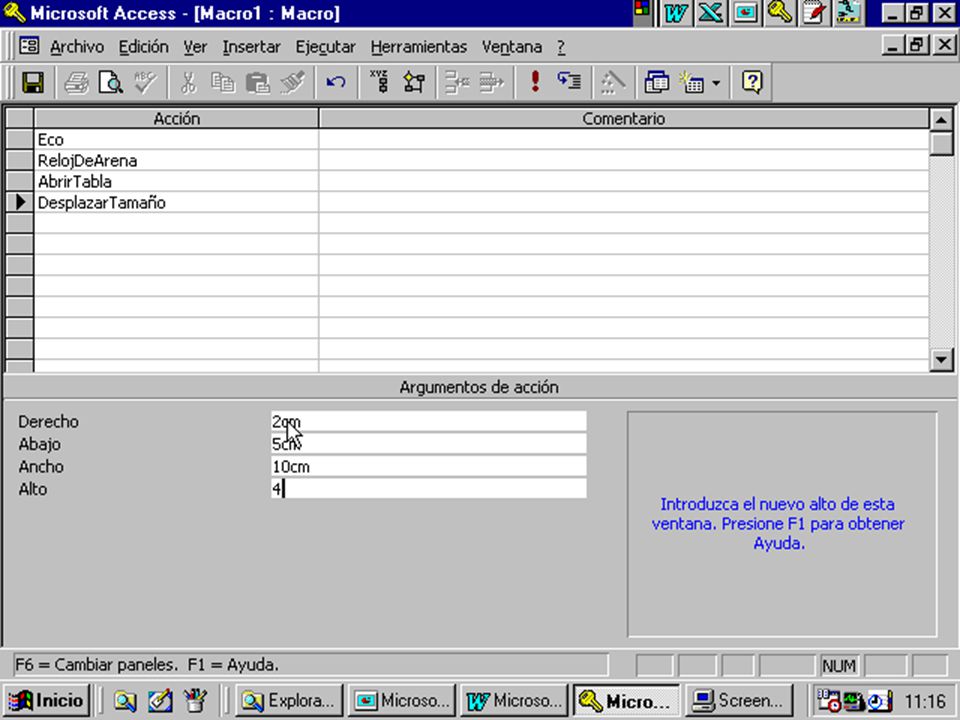Toggle Single Step mode icon
The width and height of the screenshot is (960, 720).
(x=569, y=82)
